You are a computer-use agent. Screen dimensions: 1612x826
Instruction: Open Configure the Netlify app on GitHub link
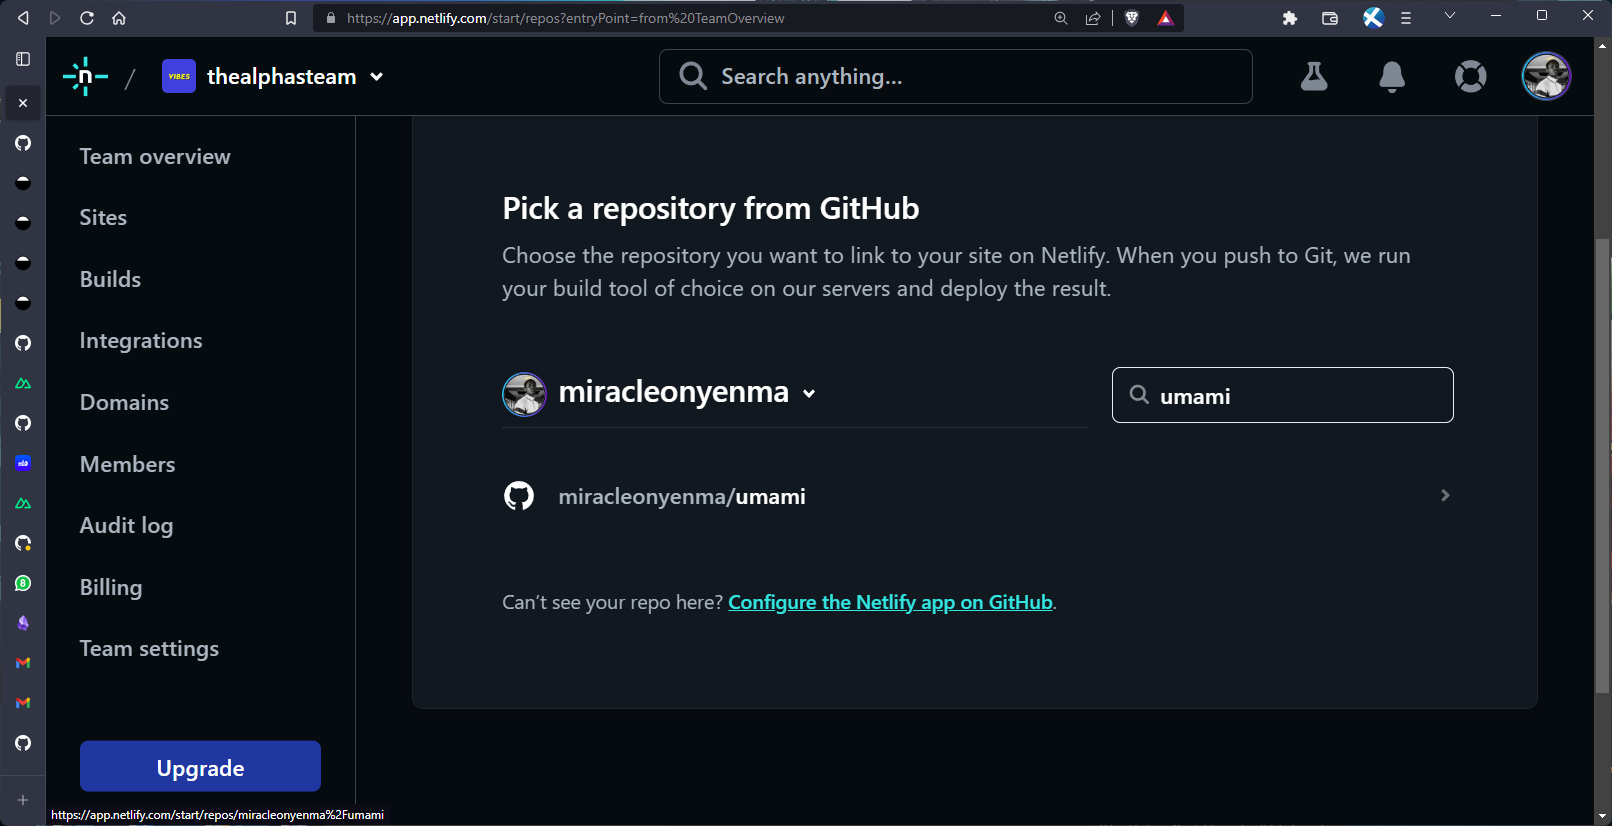890,602
